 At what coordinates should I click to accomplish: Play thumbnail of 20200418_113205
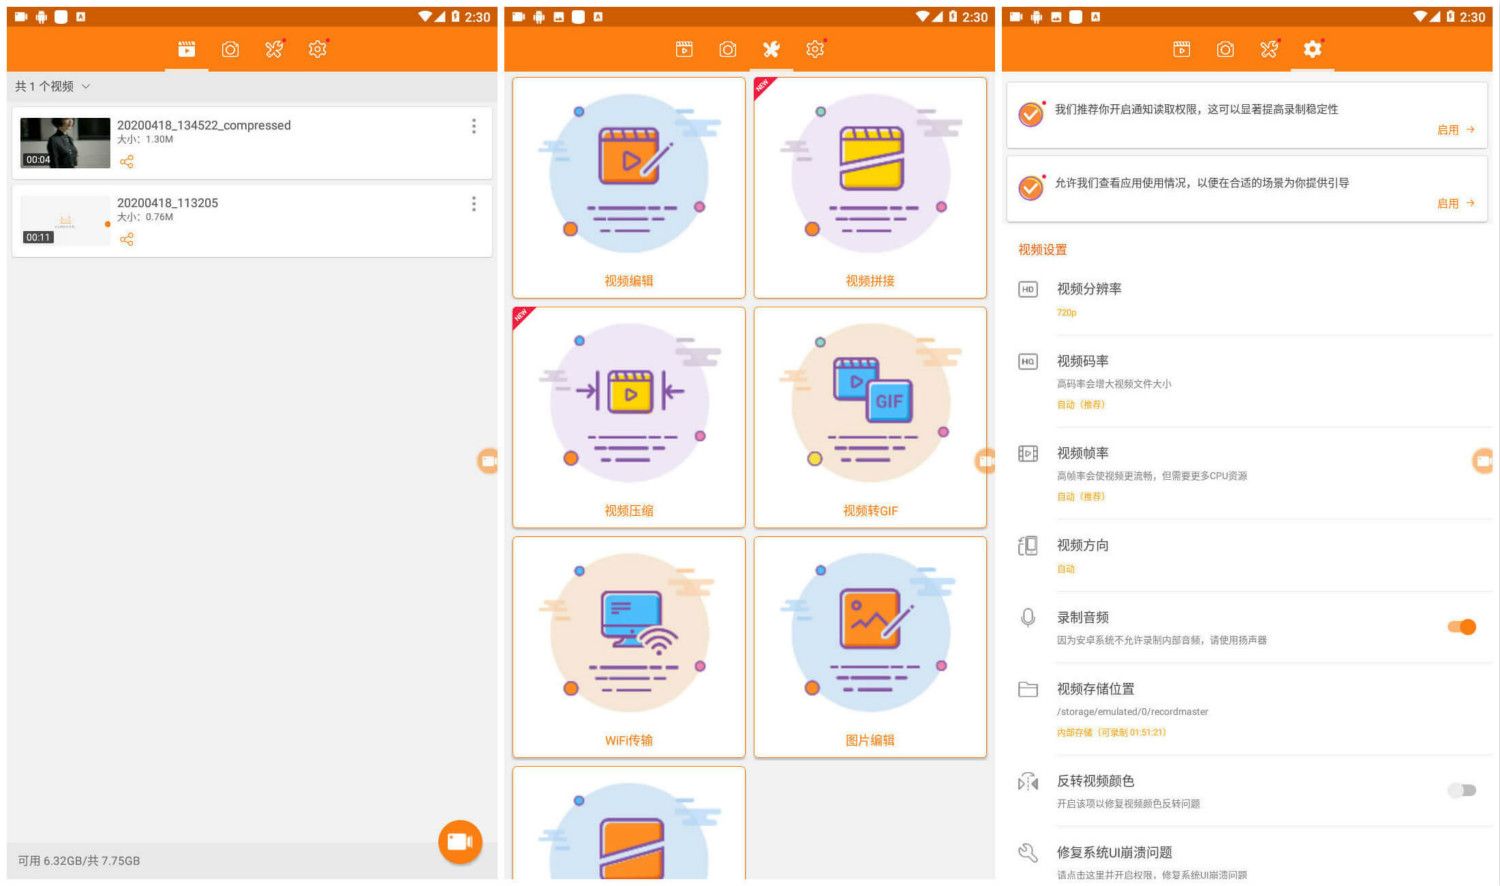point(65,221)
